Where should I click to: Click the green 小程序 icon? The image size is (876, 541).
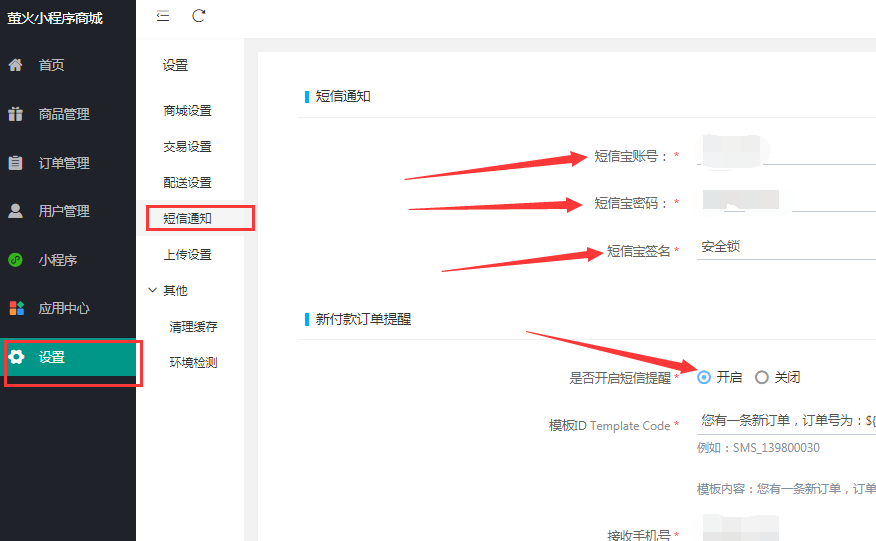click(x=15, y=260)
